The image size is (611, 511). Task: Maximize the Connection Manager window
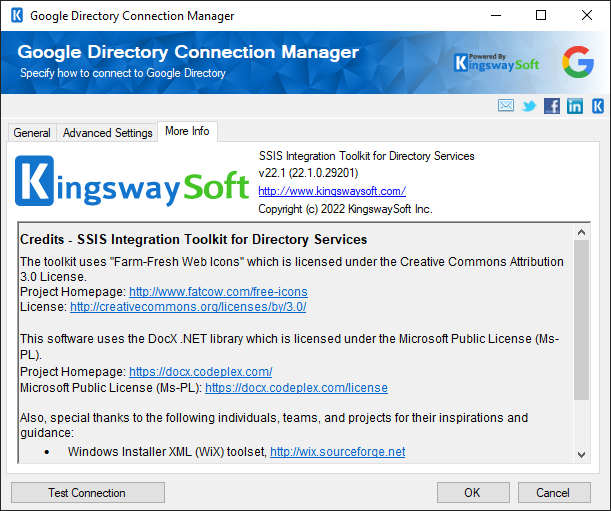[541, 16]
